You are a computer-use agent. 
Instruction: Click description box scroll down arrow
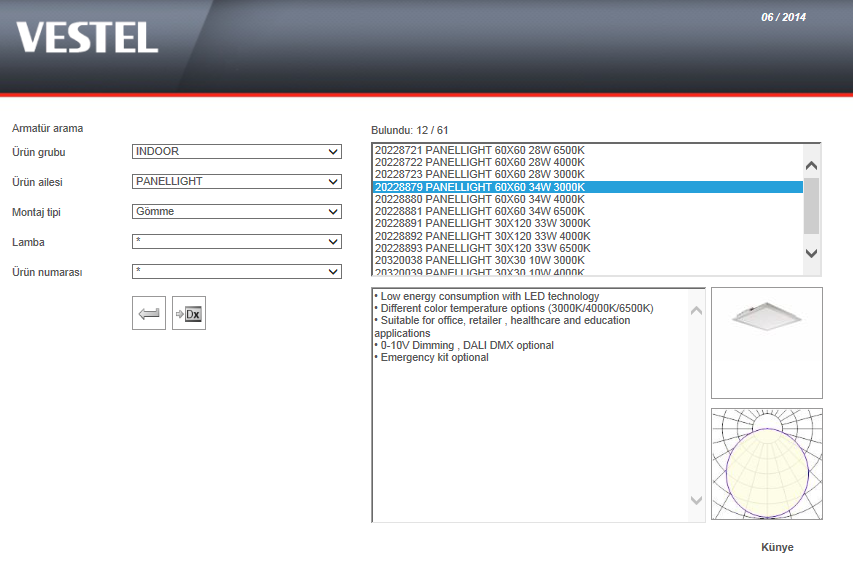click(x=696, y=500)
